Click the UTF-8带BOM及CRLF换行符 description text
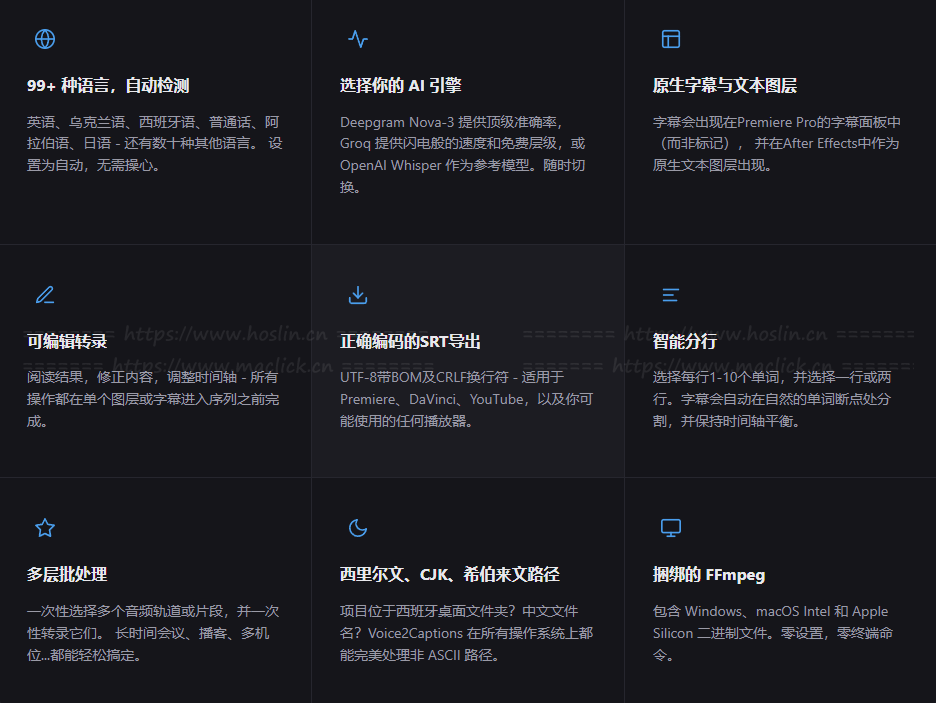The height and width of the screenshot is (703, 936). click(x=466, y=399)
